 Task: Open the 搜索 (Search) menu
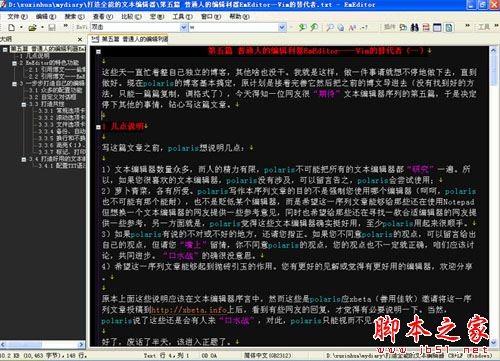point(74,16)
